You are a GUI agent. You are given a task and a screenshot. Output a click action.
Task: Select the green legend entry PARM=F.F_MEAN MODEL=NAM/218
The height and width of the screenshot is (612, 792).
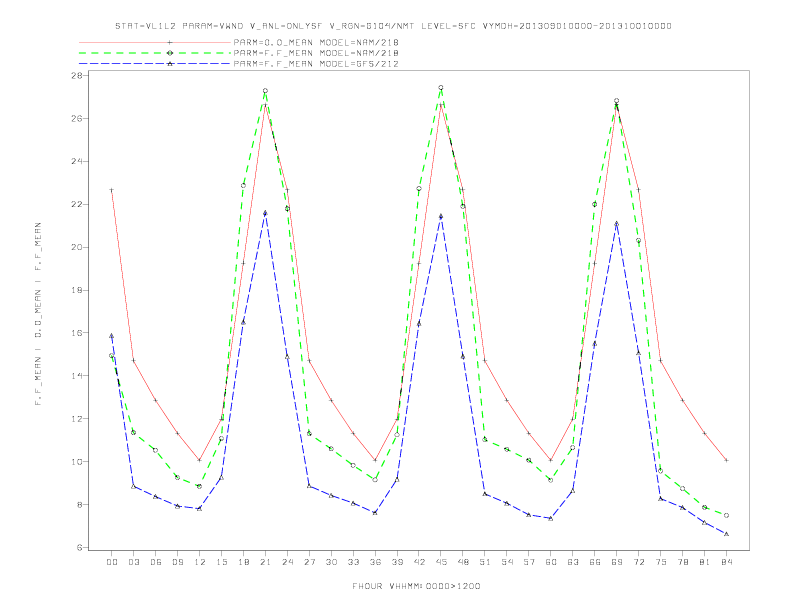pos(316,53)
